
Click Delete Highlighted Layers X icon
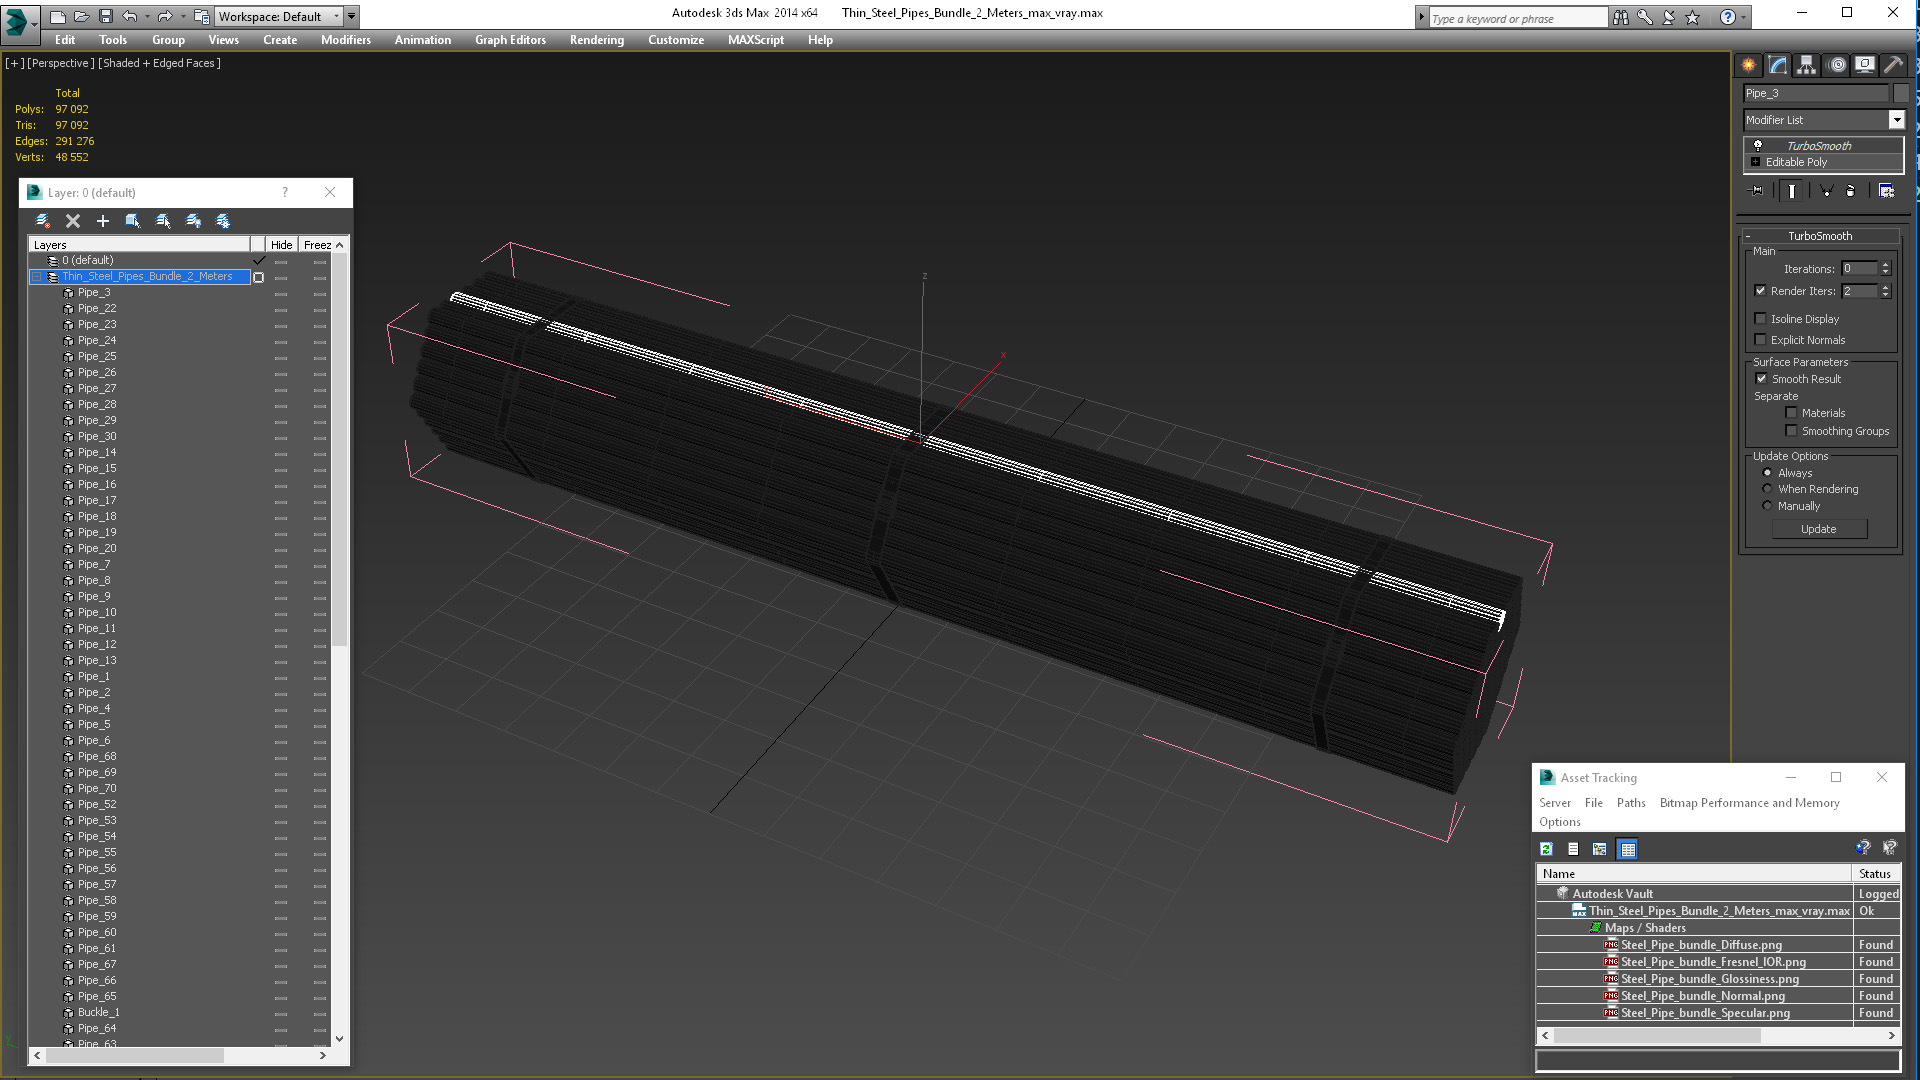[x=73, y=221]
